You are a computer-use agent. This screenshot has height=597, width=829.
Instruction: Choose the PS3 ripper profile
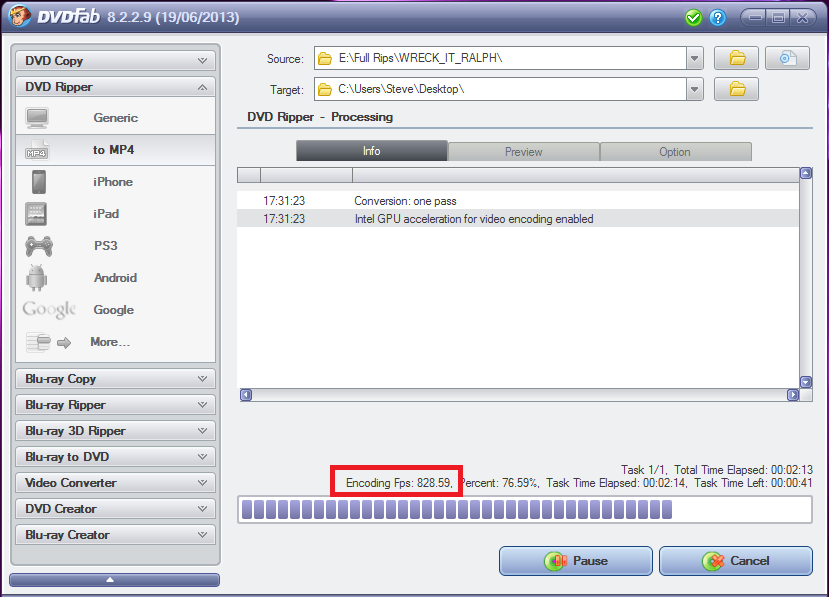point(116,246)
